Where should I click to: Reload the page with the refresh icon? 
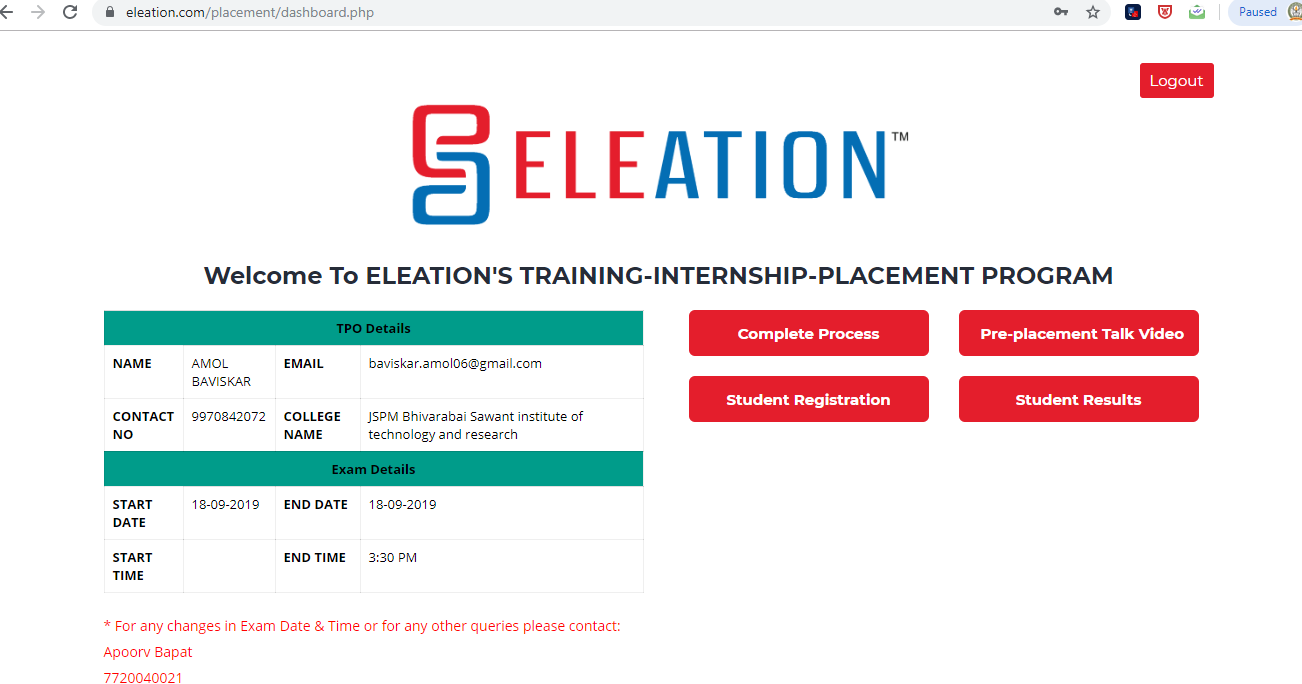[x=70, y=12]
